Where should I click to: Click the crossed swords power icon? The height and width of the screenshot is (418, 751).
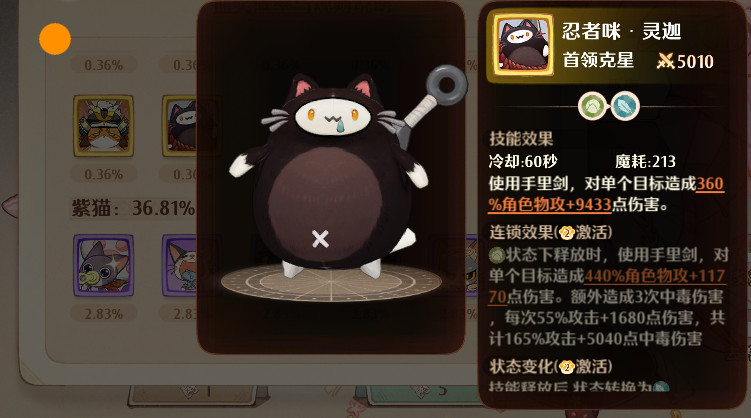(665, 61)
